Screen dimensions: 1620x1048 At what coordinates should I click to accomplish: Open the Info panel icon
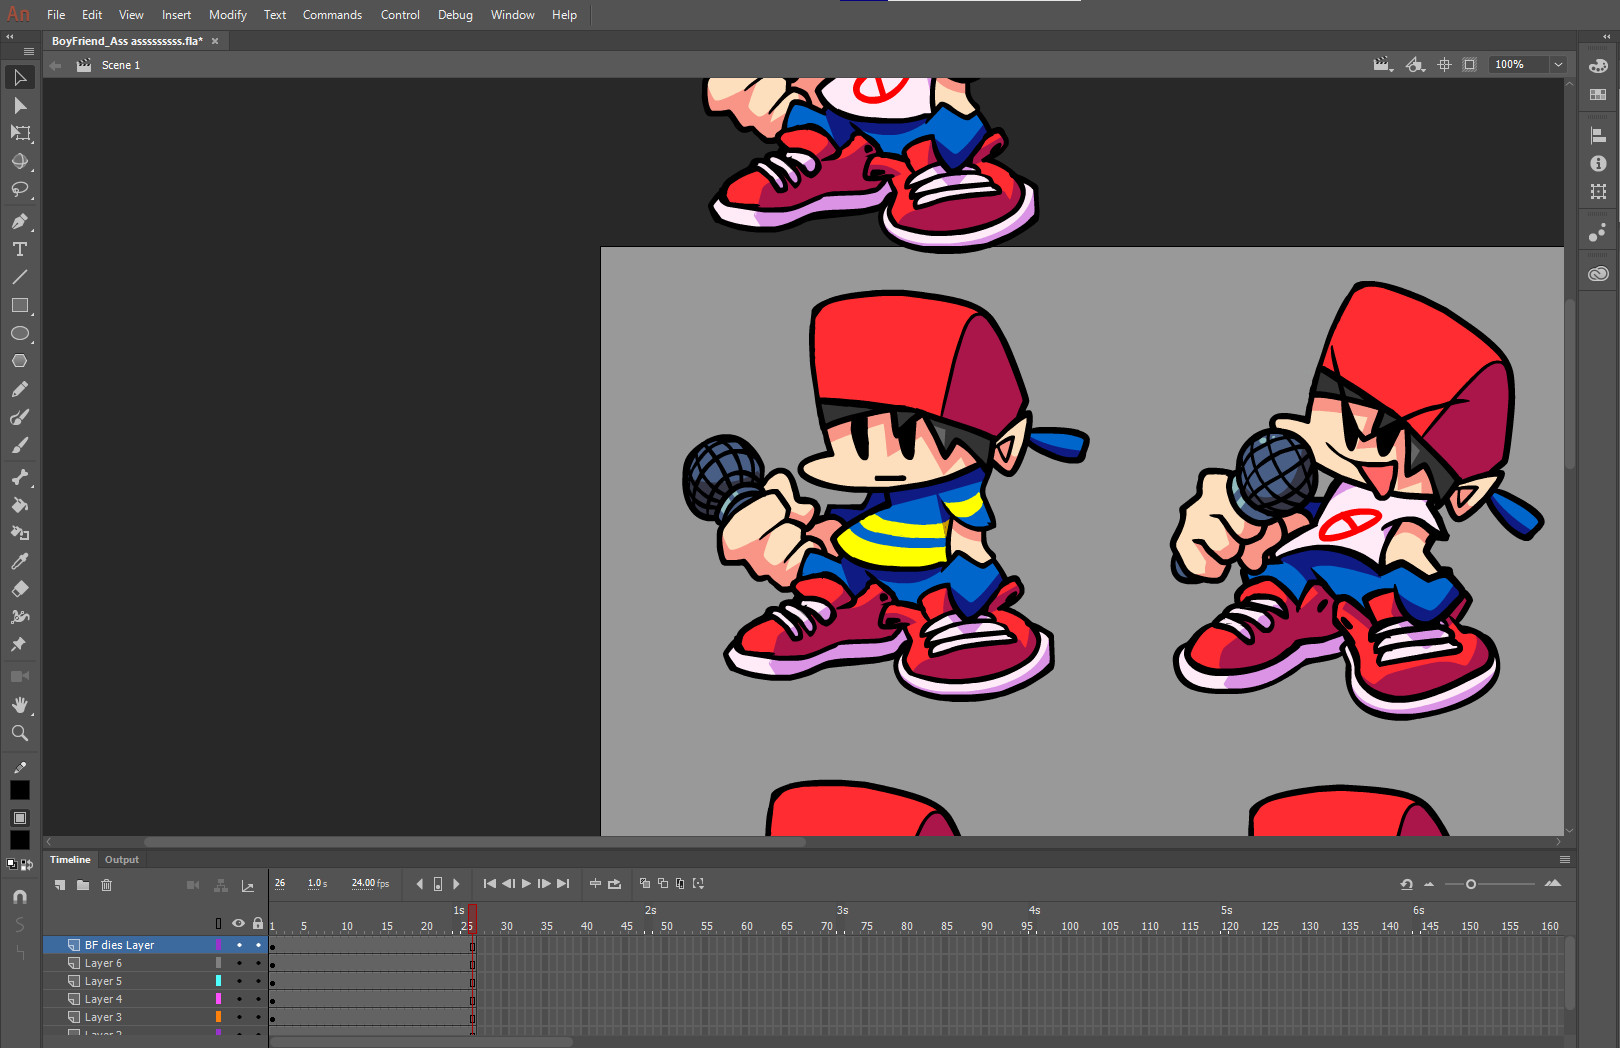click(1598, 163)
